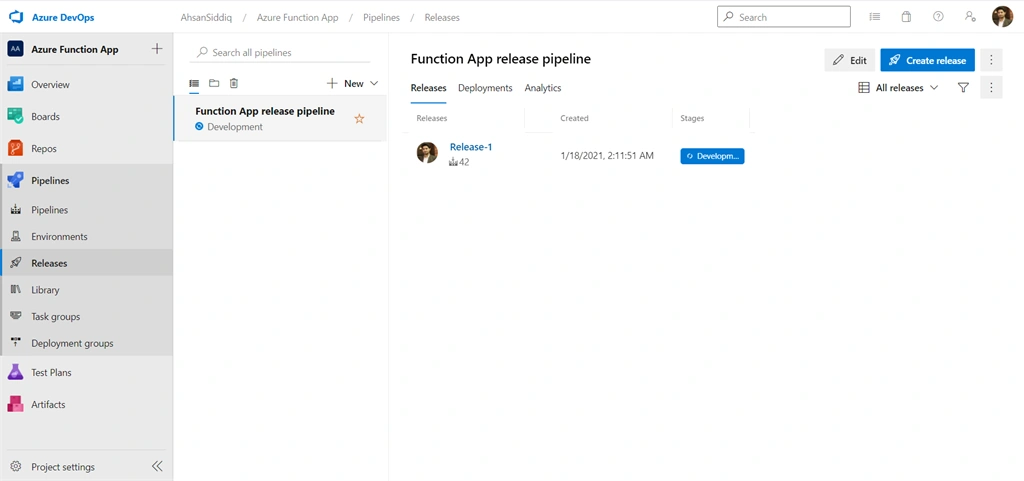The width and height of the screenshot is (1024, 481).
Task: Open the work items list icon in header
Action: pos(874,17)
